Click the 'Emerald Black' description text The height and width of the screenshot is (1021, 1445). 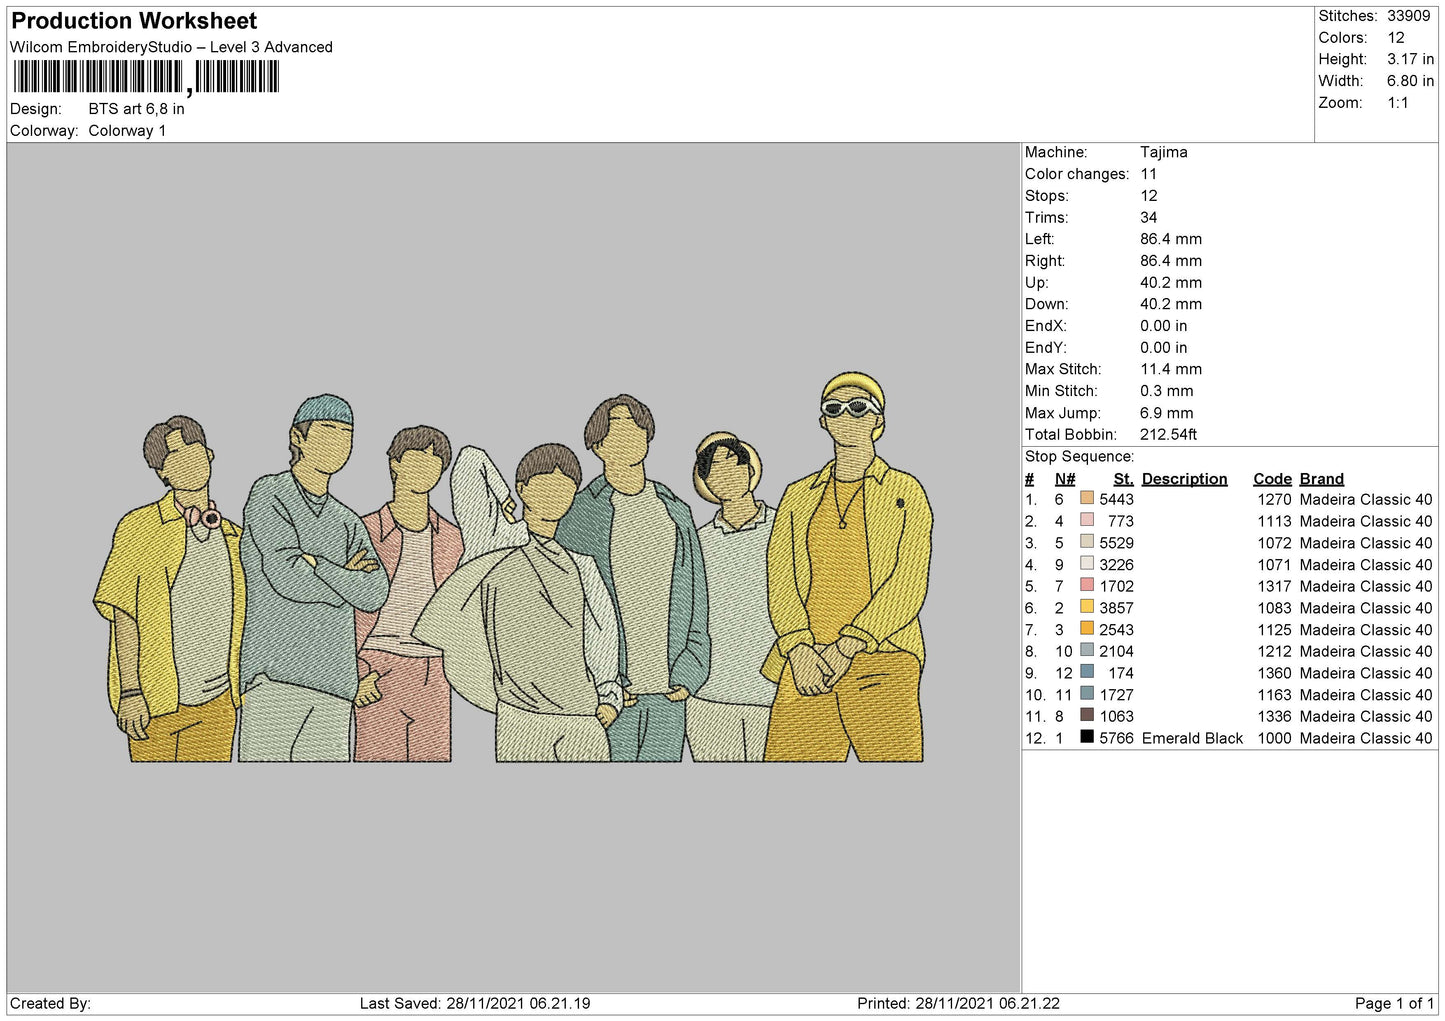[x=1192, y=738]
